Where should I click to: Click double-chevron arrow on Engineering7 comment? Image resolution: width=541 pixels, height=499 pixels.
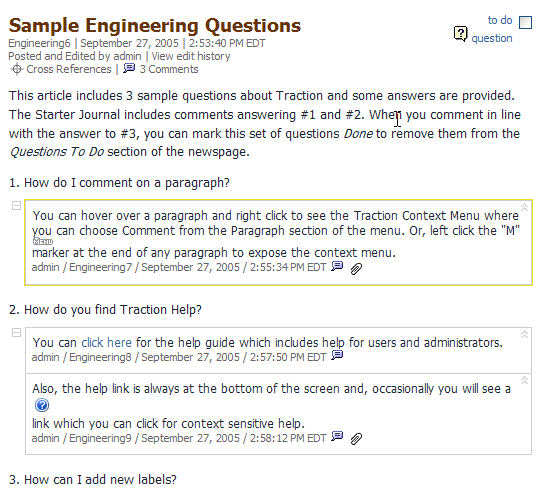[x=524, y=207]
